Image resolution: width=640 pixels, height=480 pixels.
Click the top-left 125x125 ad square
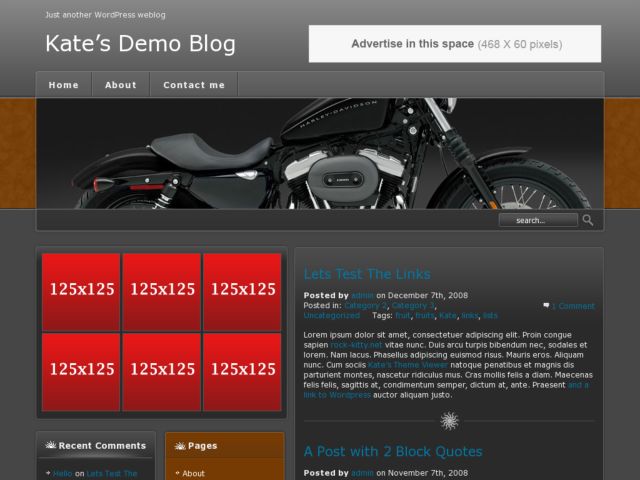pyautogui.click(x=81, y=290)
